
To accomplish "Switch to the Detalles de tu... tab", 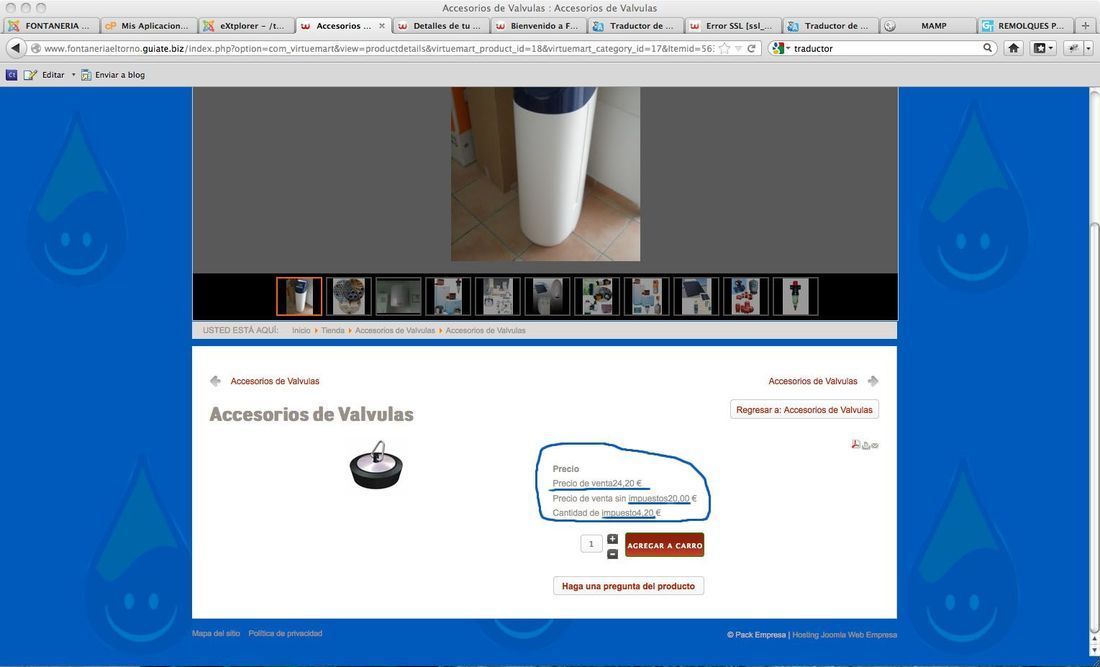I will tap(441, 26).
